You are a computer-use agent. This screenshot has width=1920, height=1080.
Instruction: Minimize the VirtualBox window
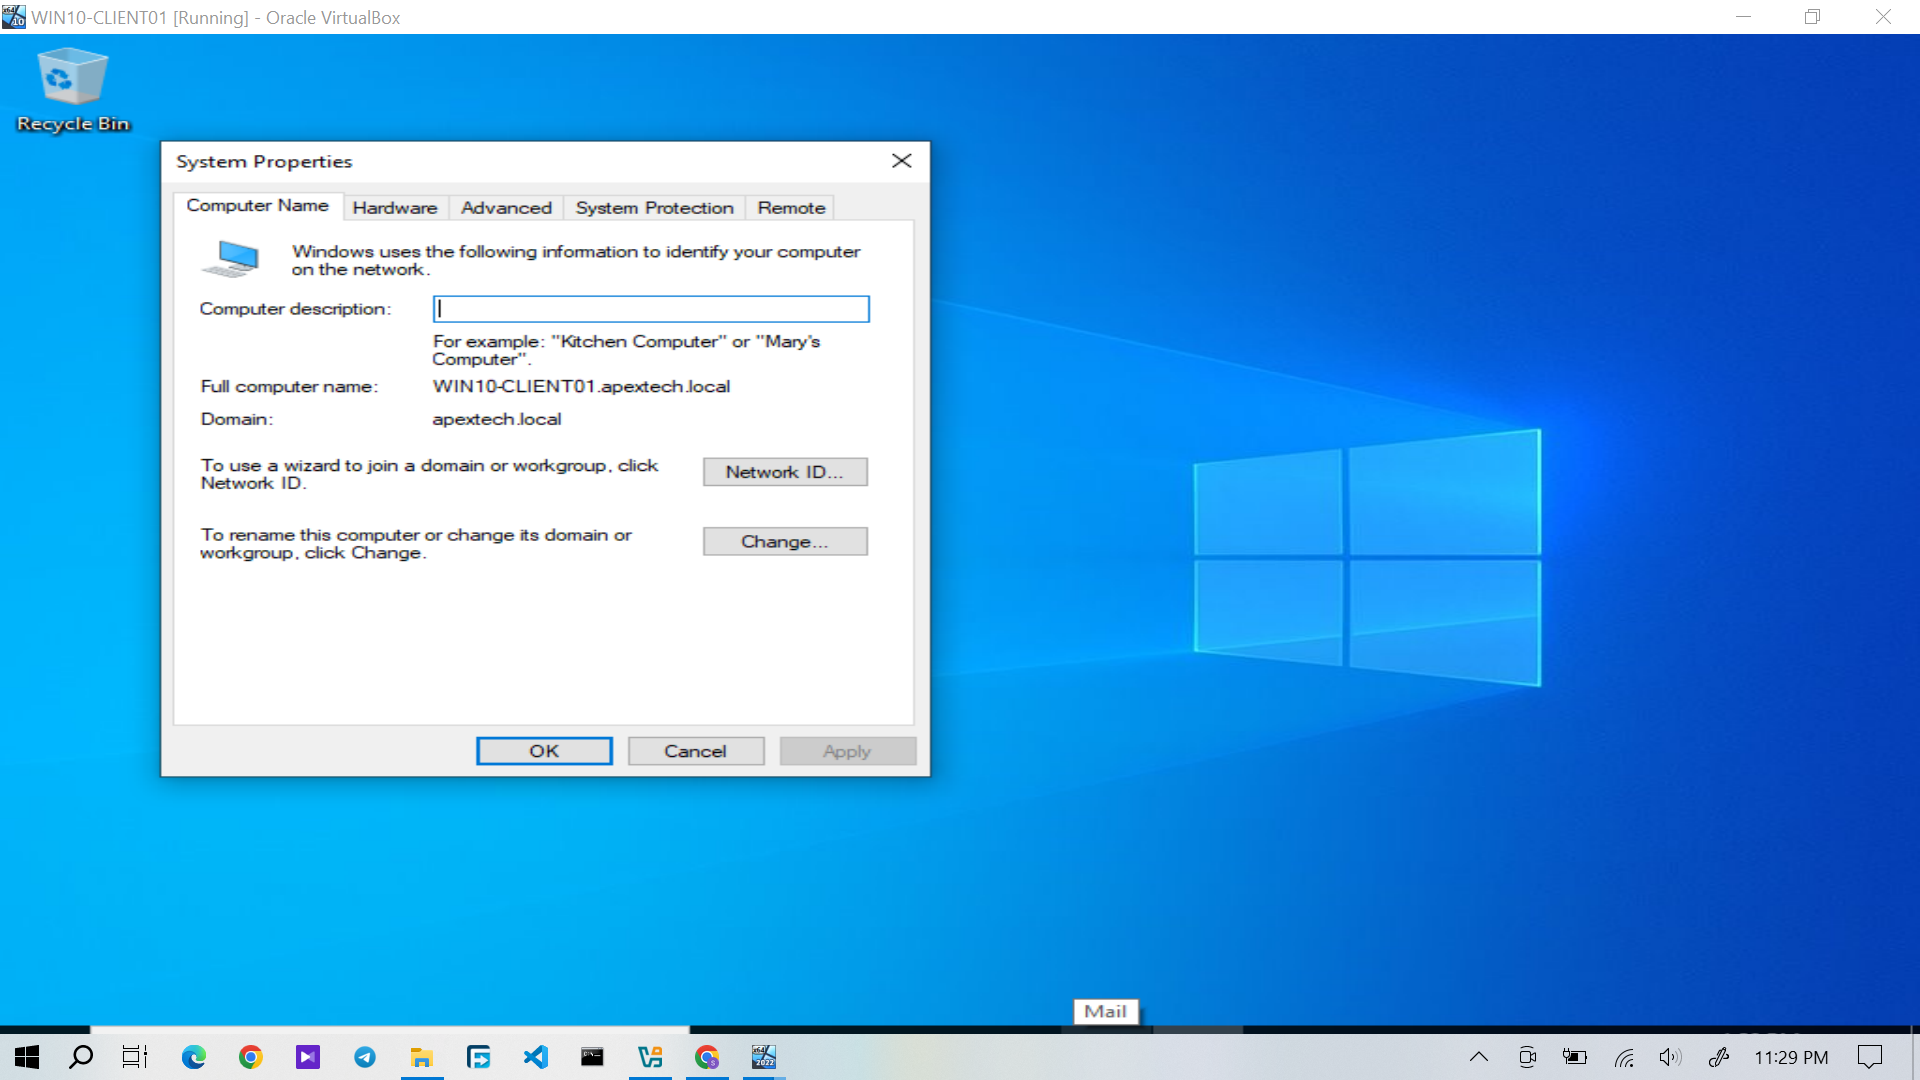click(1743, 17)
